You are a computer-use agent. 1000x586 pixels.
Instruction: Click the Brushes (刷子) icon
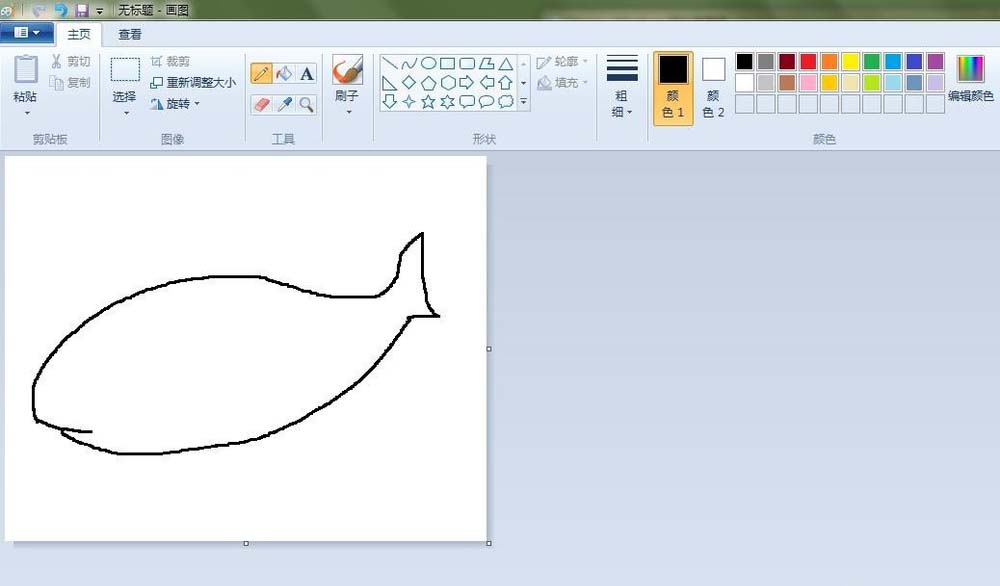[348, 70]
